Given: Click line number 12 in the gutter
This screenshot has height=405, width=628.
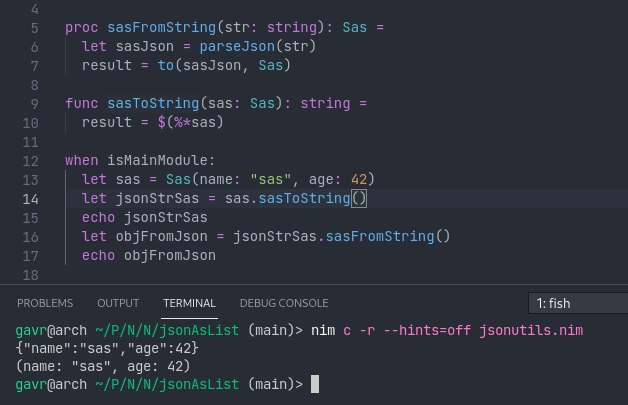Looking at the screenshot, I should pos(31,161).
